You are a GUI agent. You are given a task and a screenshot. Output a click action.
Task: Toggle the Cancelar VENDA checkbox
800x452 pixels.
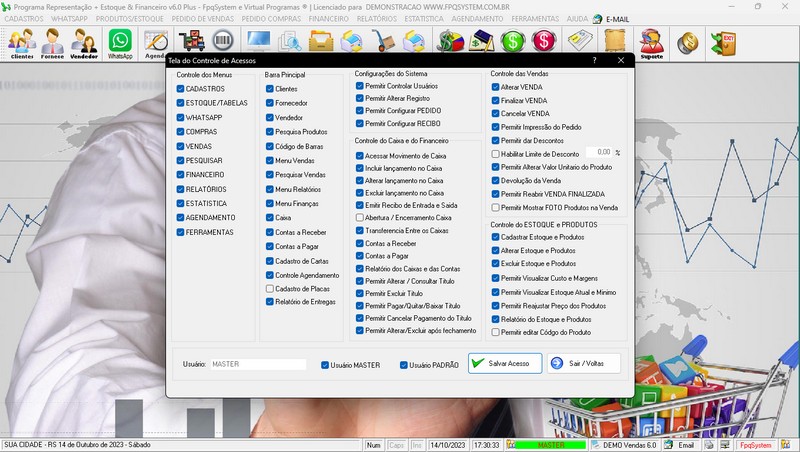click(x=495, y=114)
